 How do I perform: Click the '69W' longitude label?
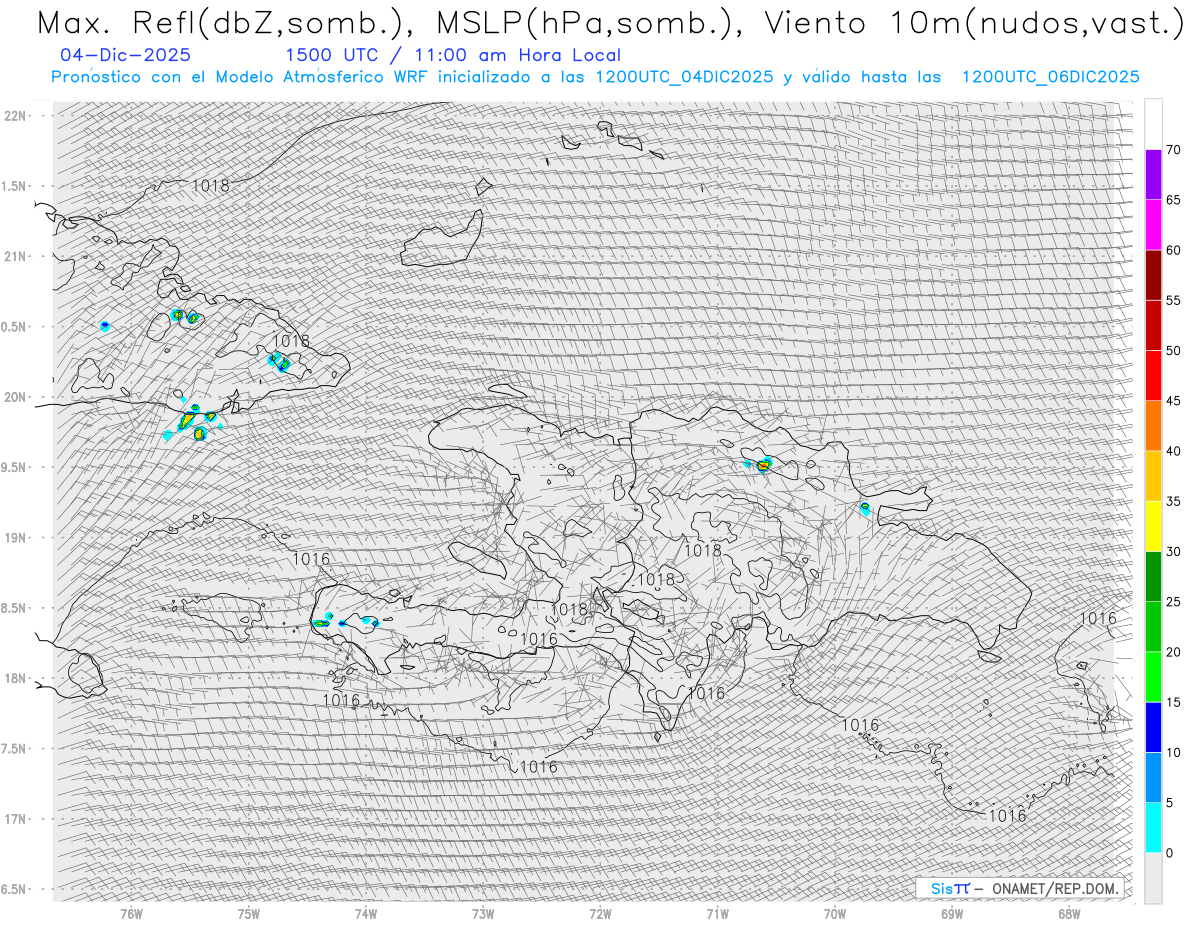tap(951, 913)
